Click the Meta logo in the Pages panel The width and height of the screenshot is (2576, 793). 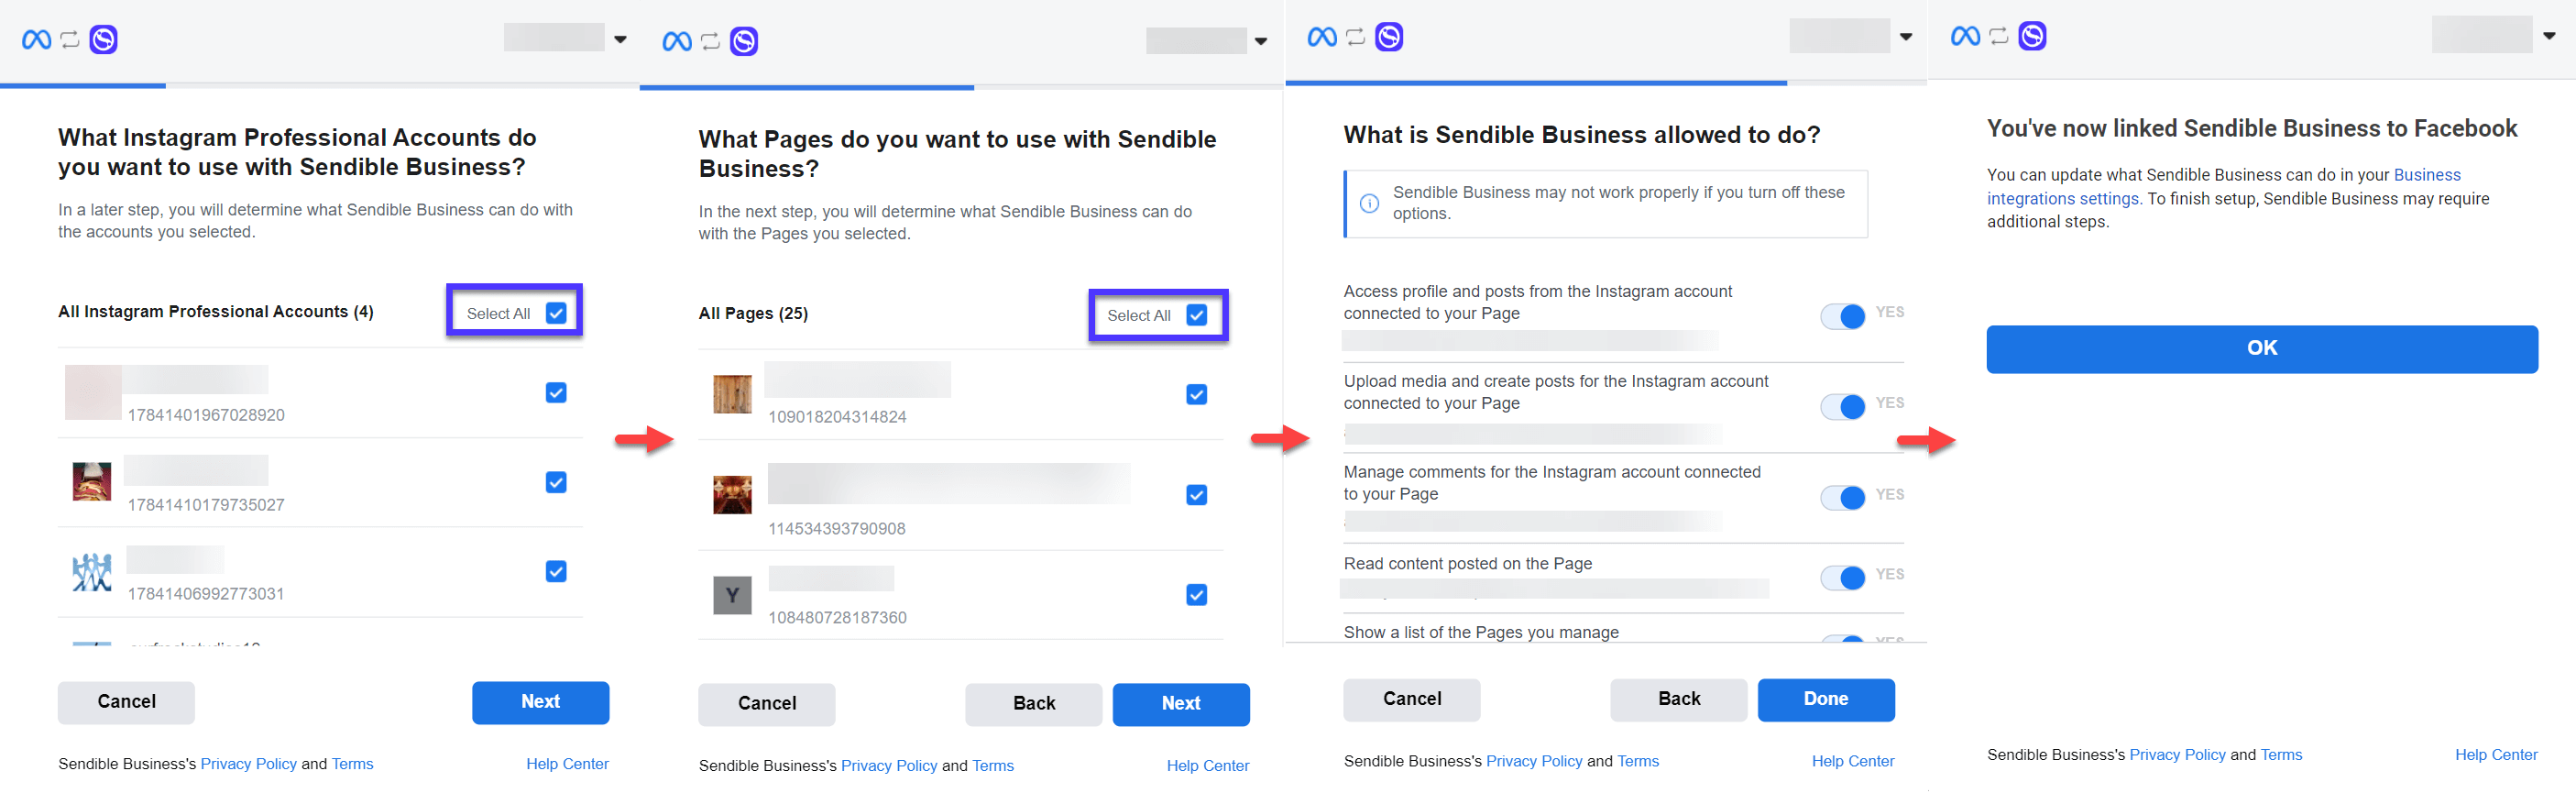[677, 42]
